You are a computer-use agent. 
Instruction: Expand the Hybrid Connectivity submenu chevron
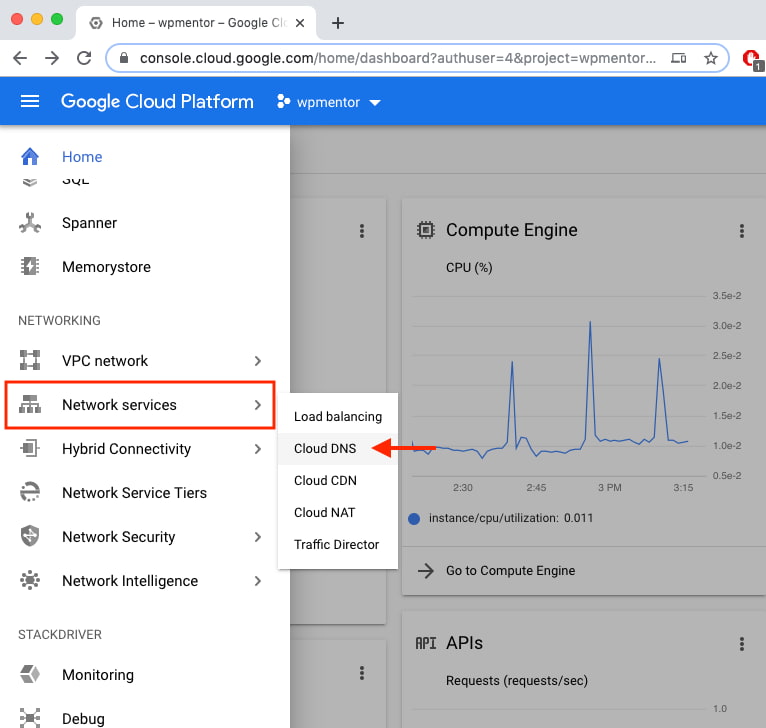[258, 449]
